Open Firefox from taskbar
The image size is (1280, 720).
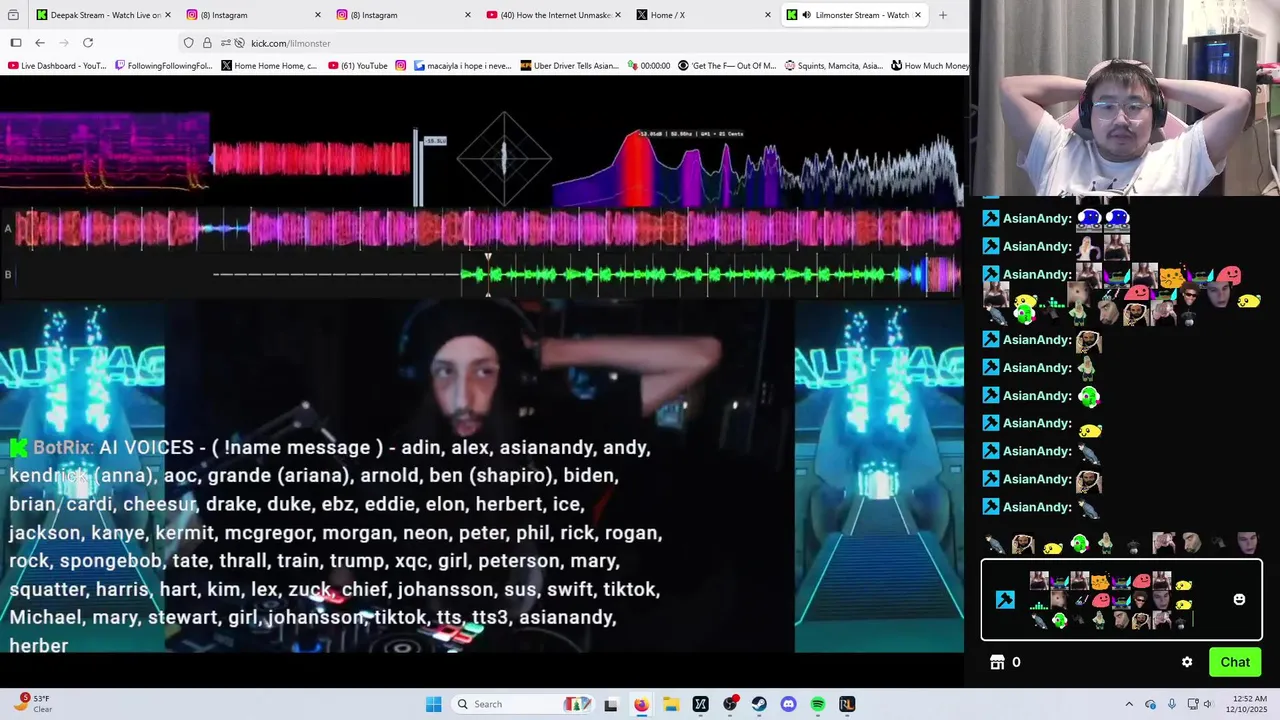tap(641, 704)
